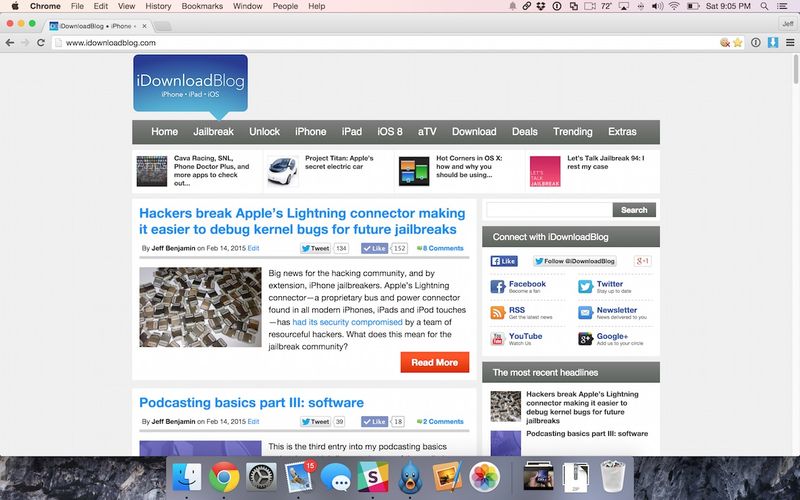Open the Deals nav item
Screen dimensions: 800x500
(524, 132)
